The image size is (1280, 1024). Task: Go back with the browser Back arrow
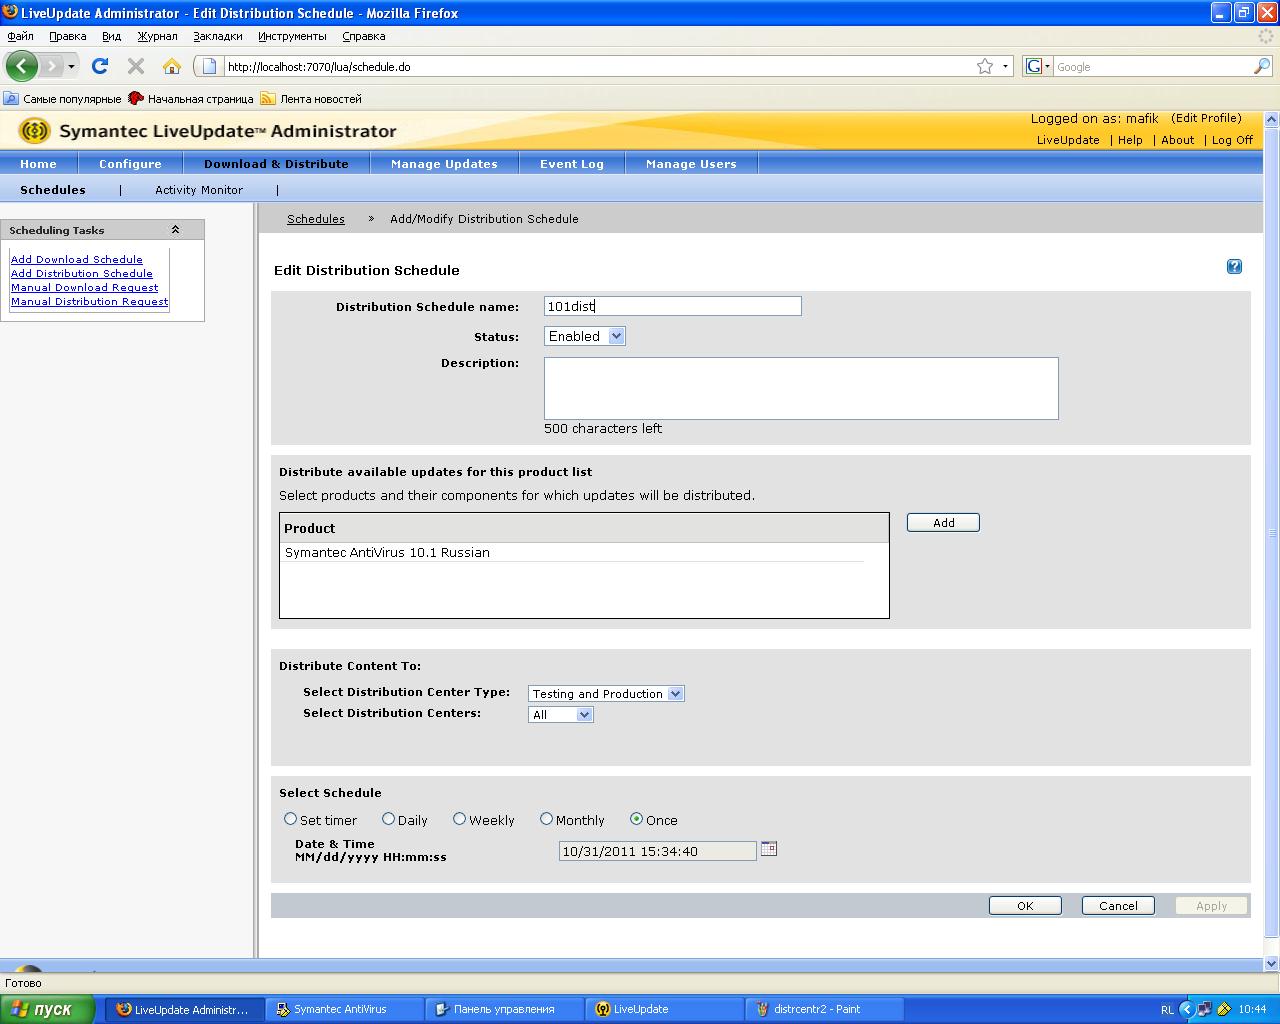pos(22,66)
